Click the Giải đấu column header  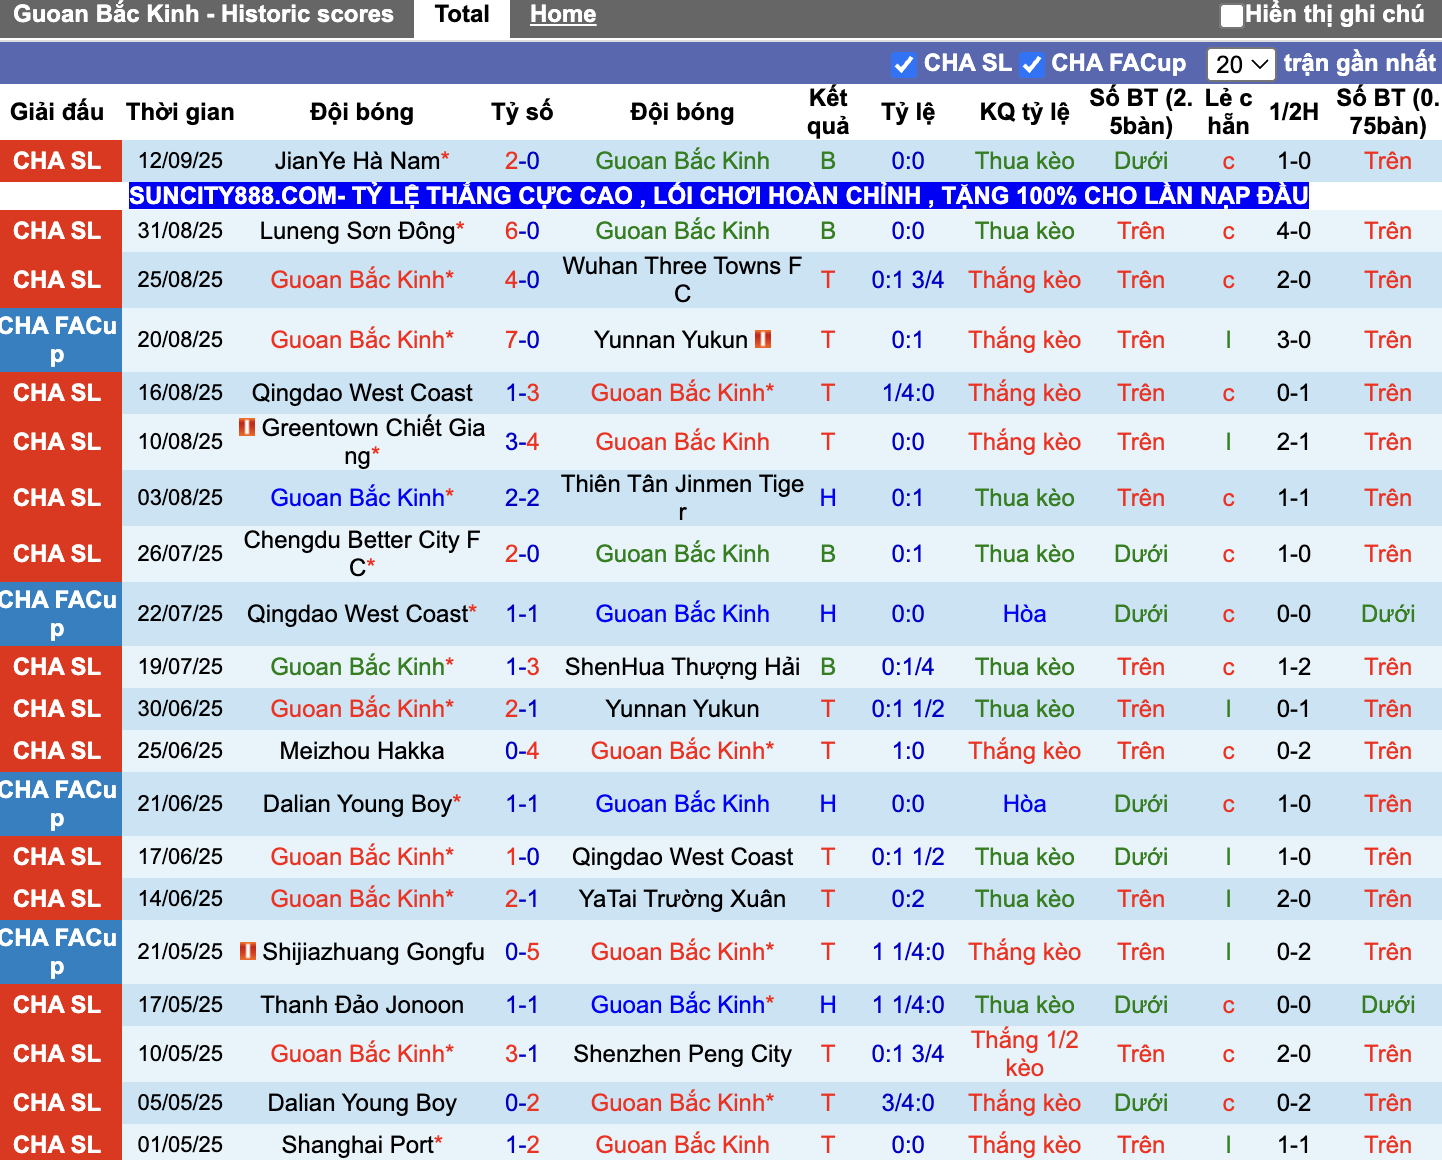click(x=57, y=112)
